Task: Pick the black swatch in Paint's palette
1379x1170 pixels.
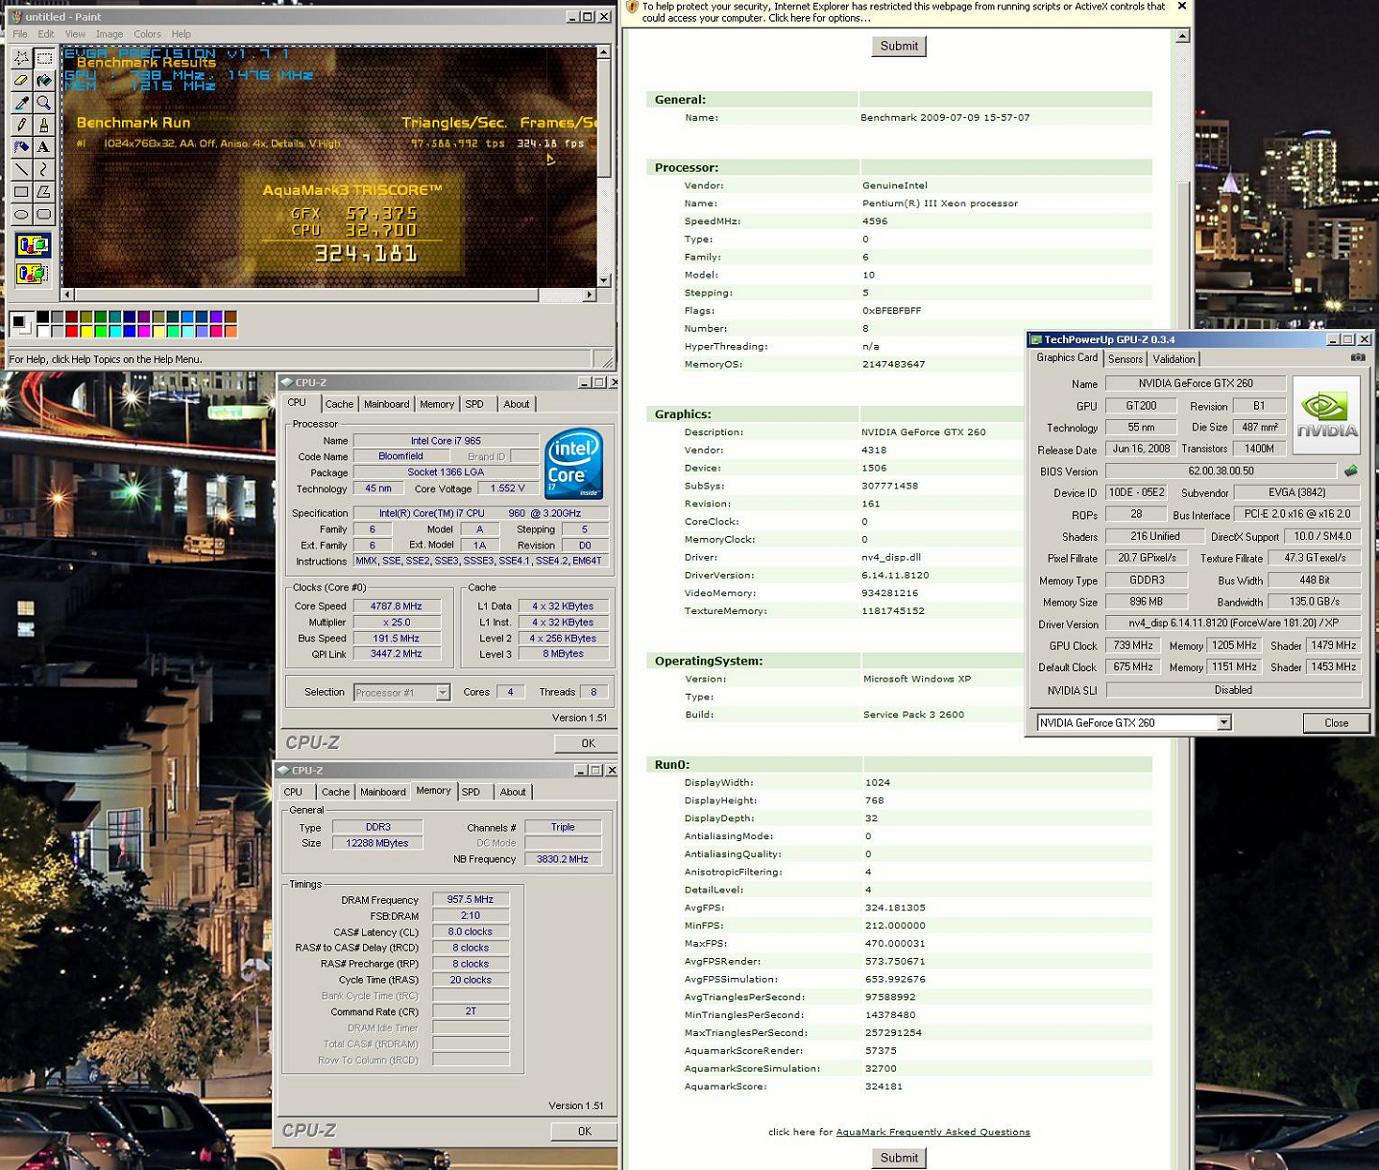Action: 43,317
